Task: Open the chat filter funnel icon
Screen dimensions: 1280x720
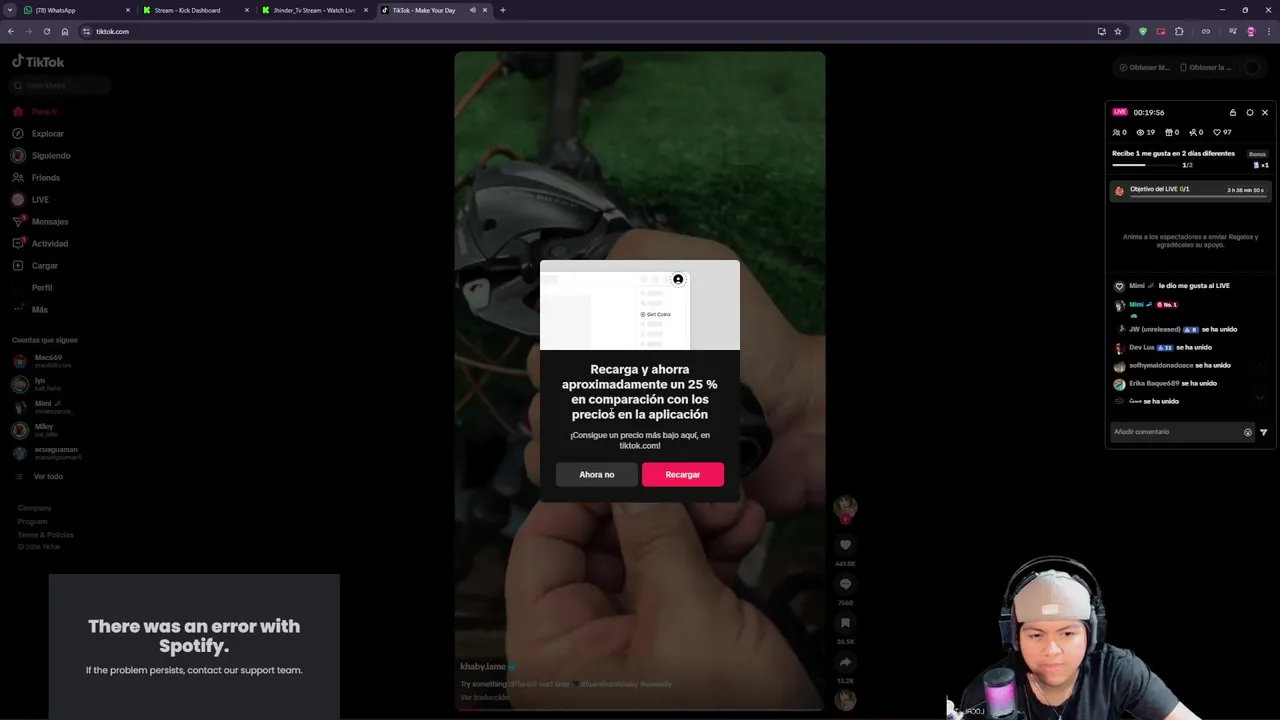Action: (1263, 432)
